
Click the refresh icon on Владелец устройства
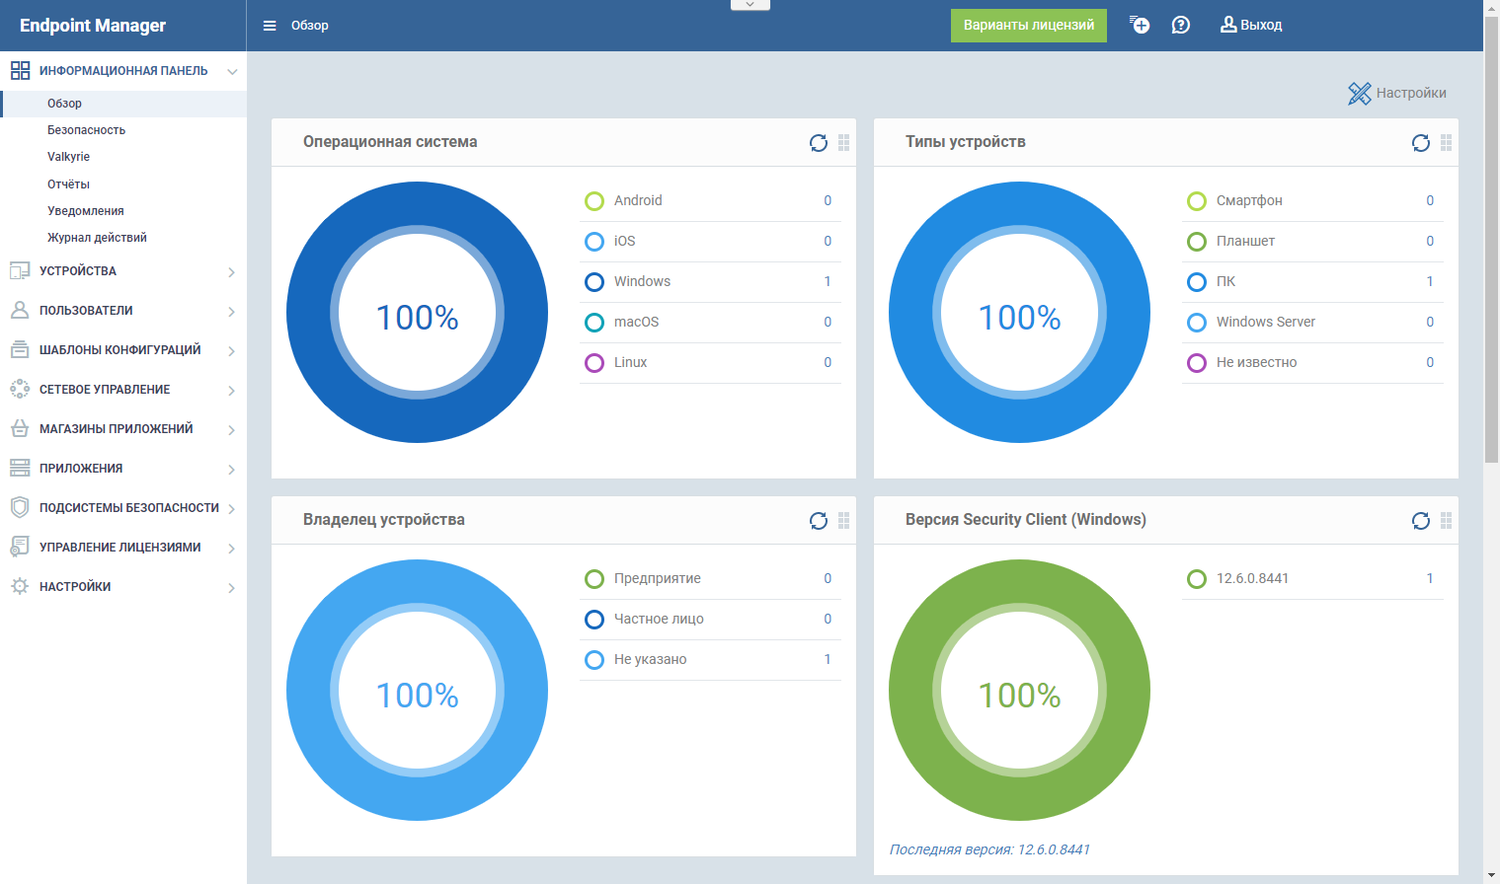point(818,521)
